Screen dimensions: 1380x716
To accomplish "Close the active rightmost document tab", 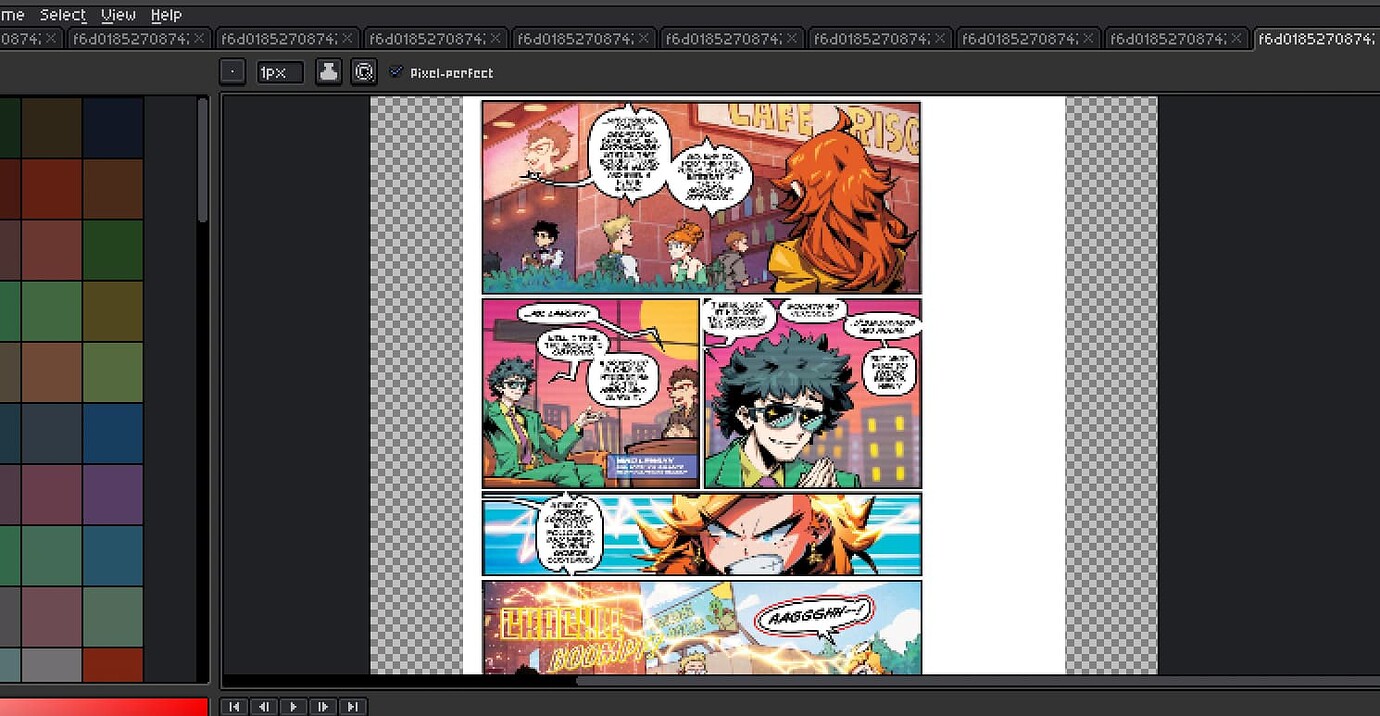I will [1376, 38].
